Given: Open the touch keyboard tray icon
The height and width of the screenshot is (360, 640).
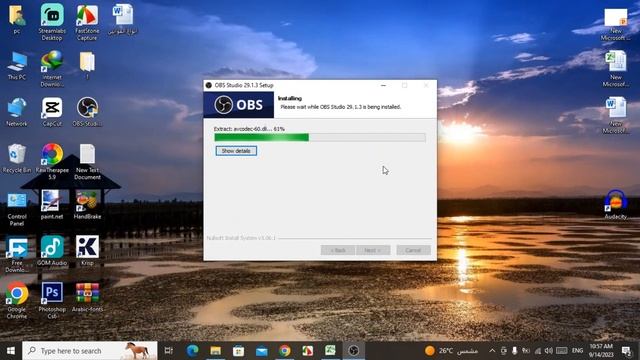Looking at the screenshot, I should (562, 351).
